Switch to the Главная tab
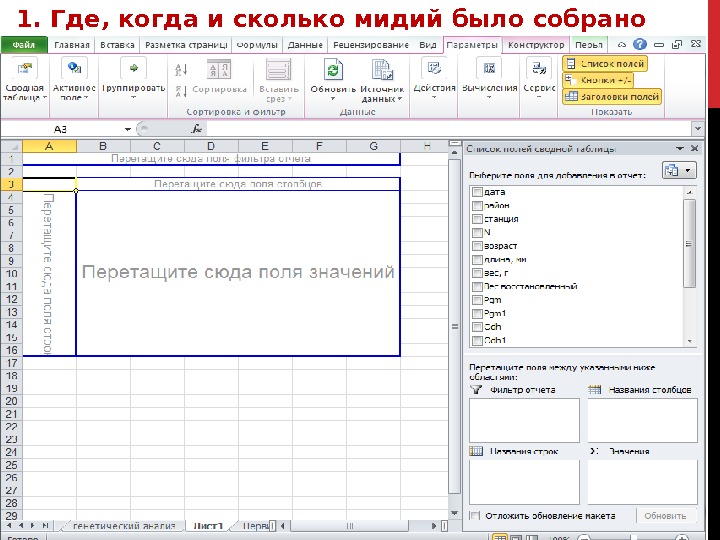 click(x=72, y=45)
